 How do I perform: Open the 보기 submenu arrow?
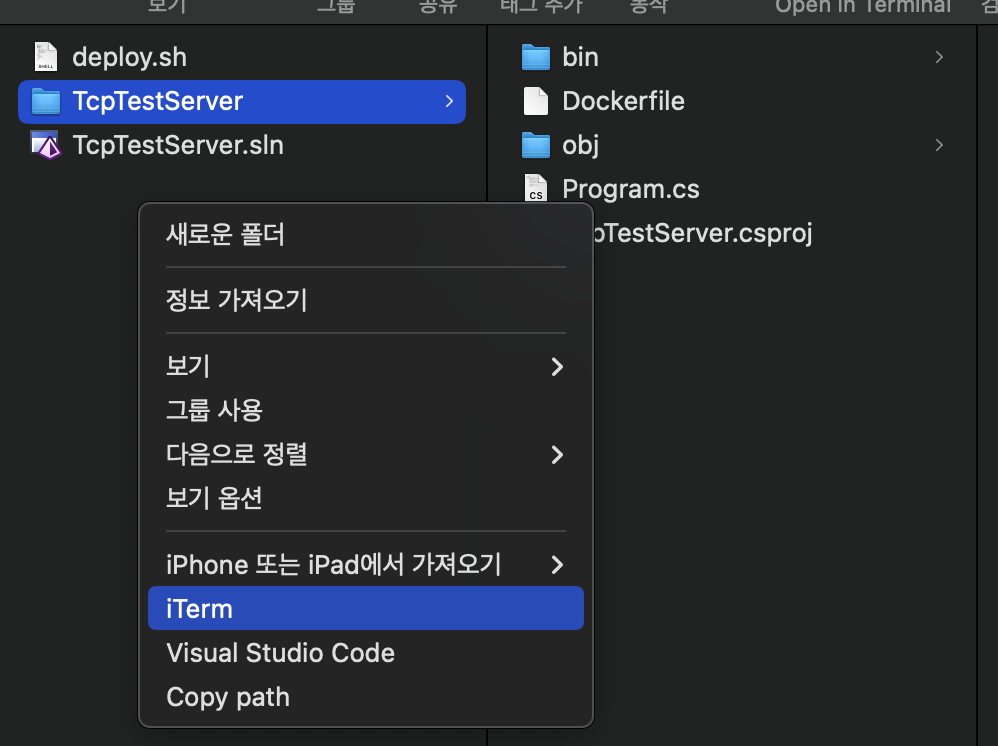(557, 367)
